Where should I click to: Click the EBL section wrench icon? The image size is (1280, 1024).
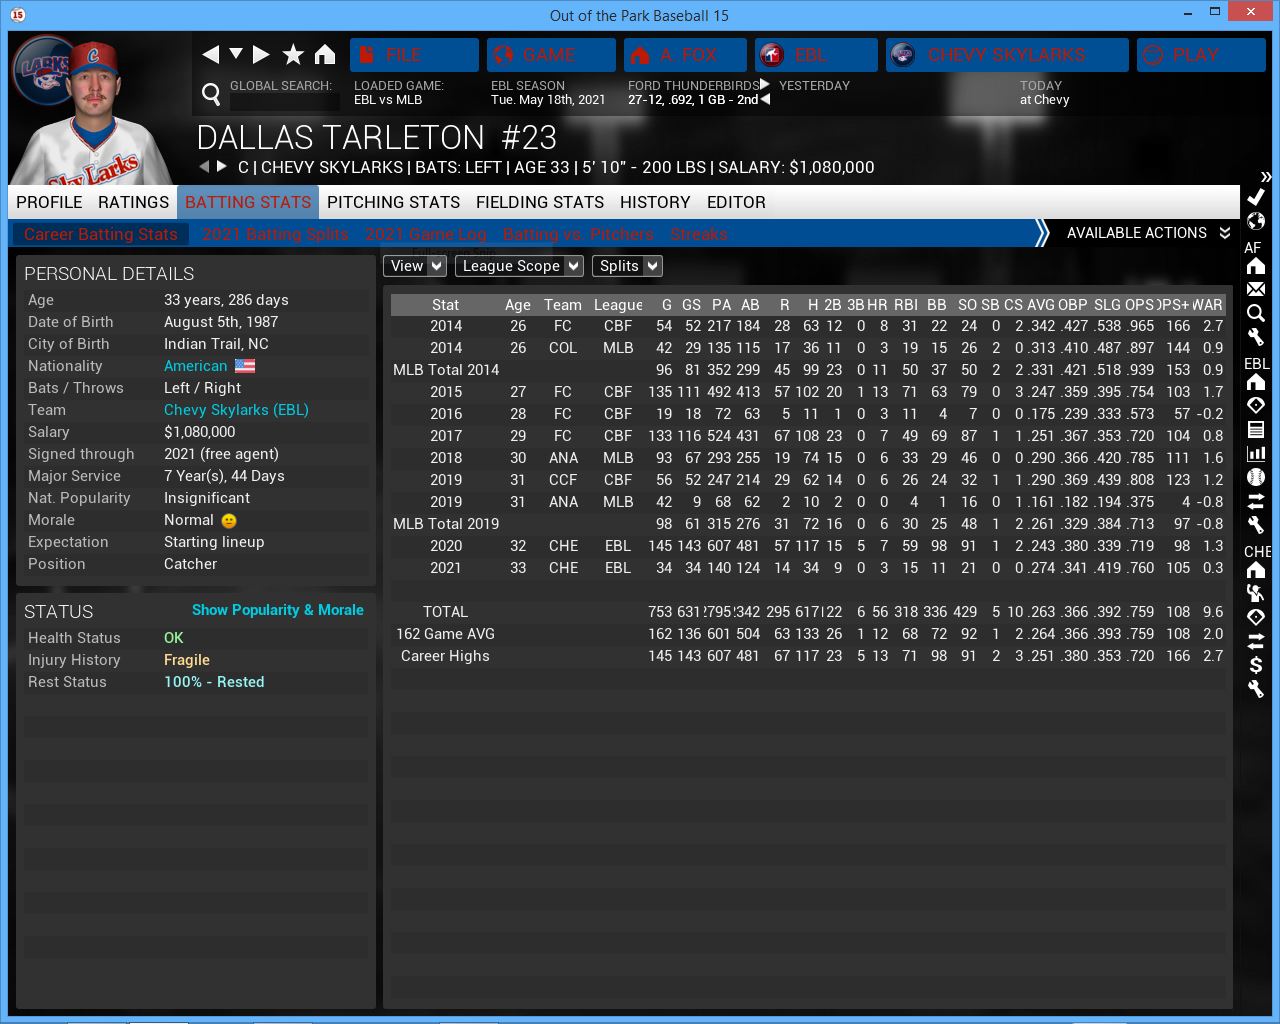[1256, 525]
